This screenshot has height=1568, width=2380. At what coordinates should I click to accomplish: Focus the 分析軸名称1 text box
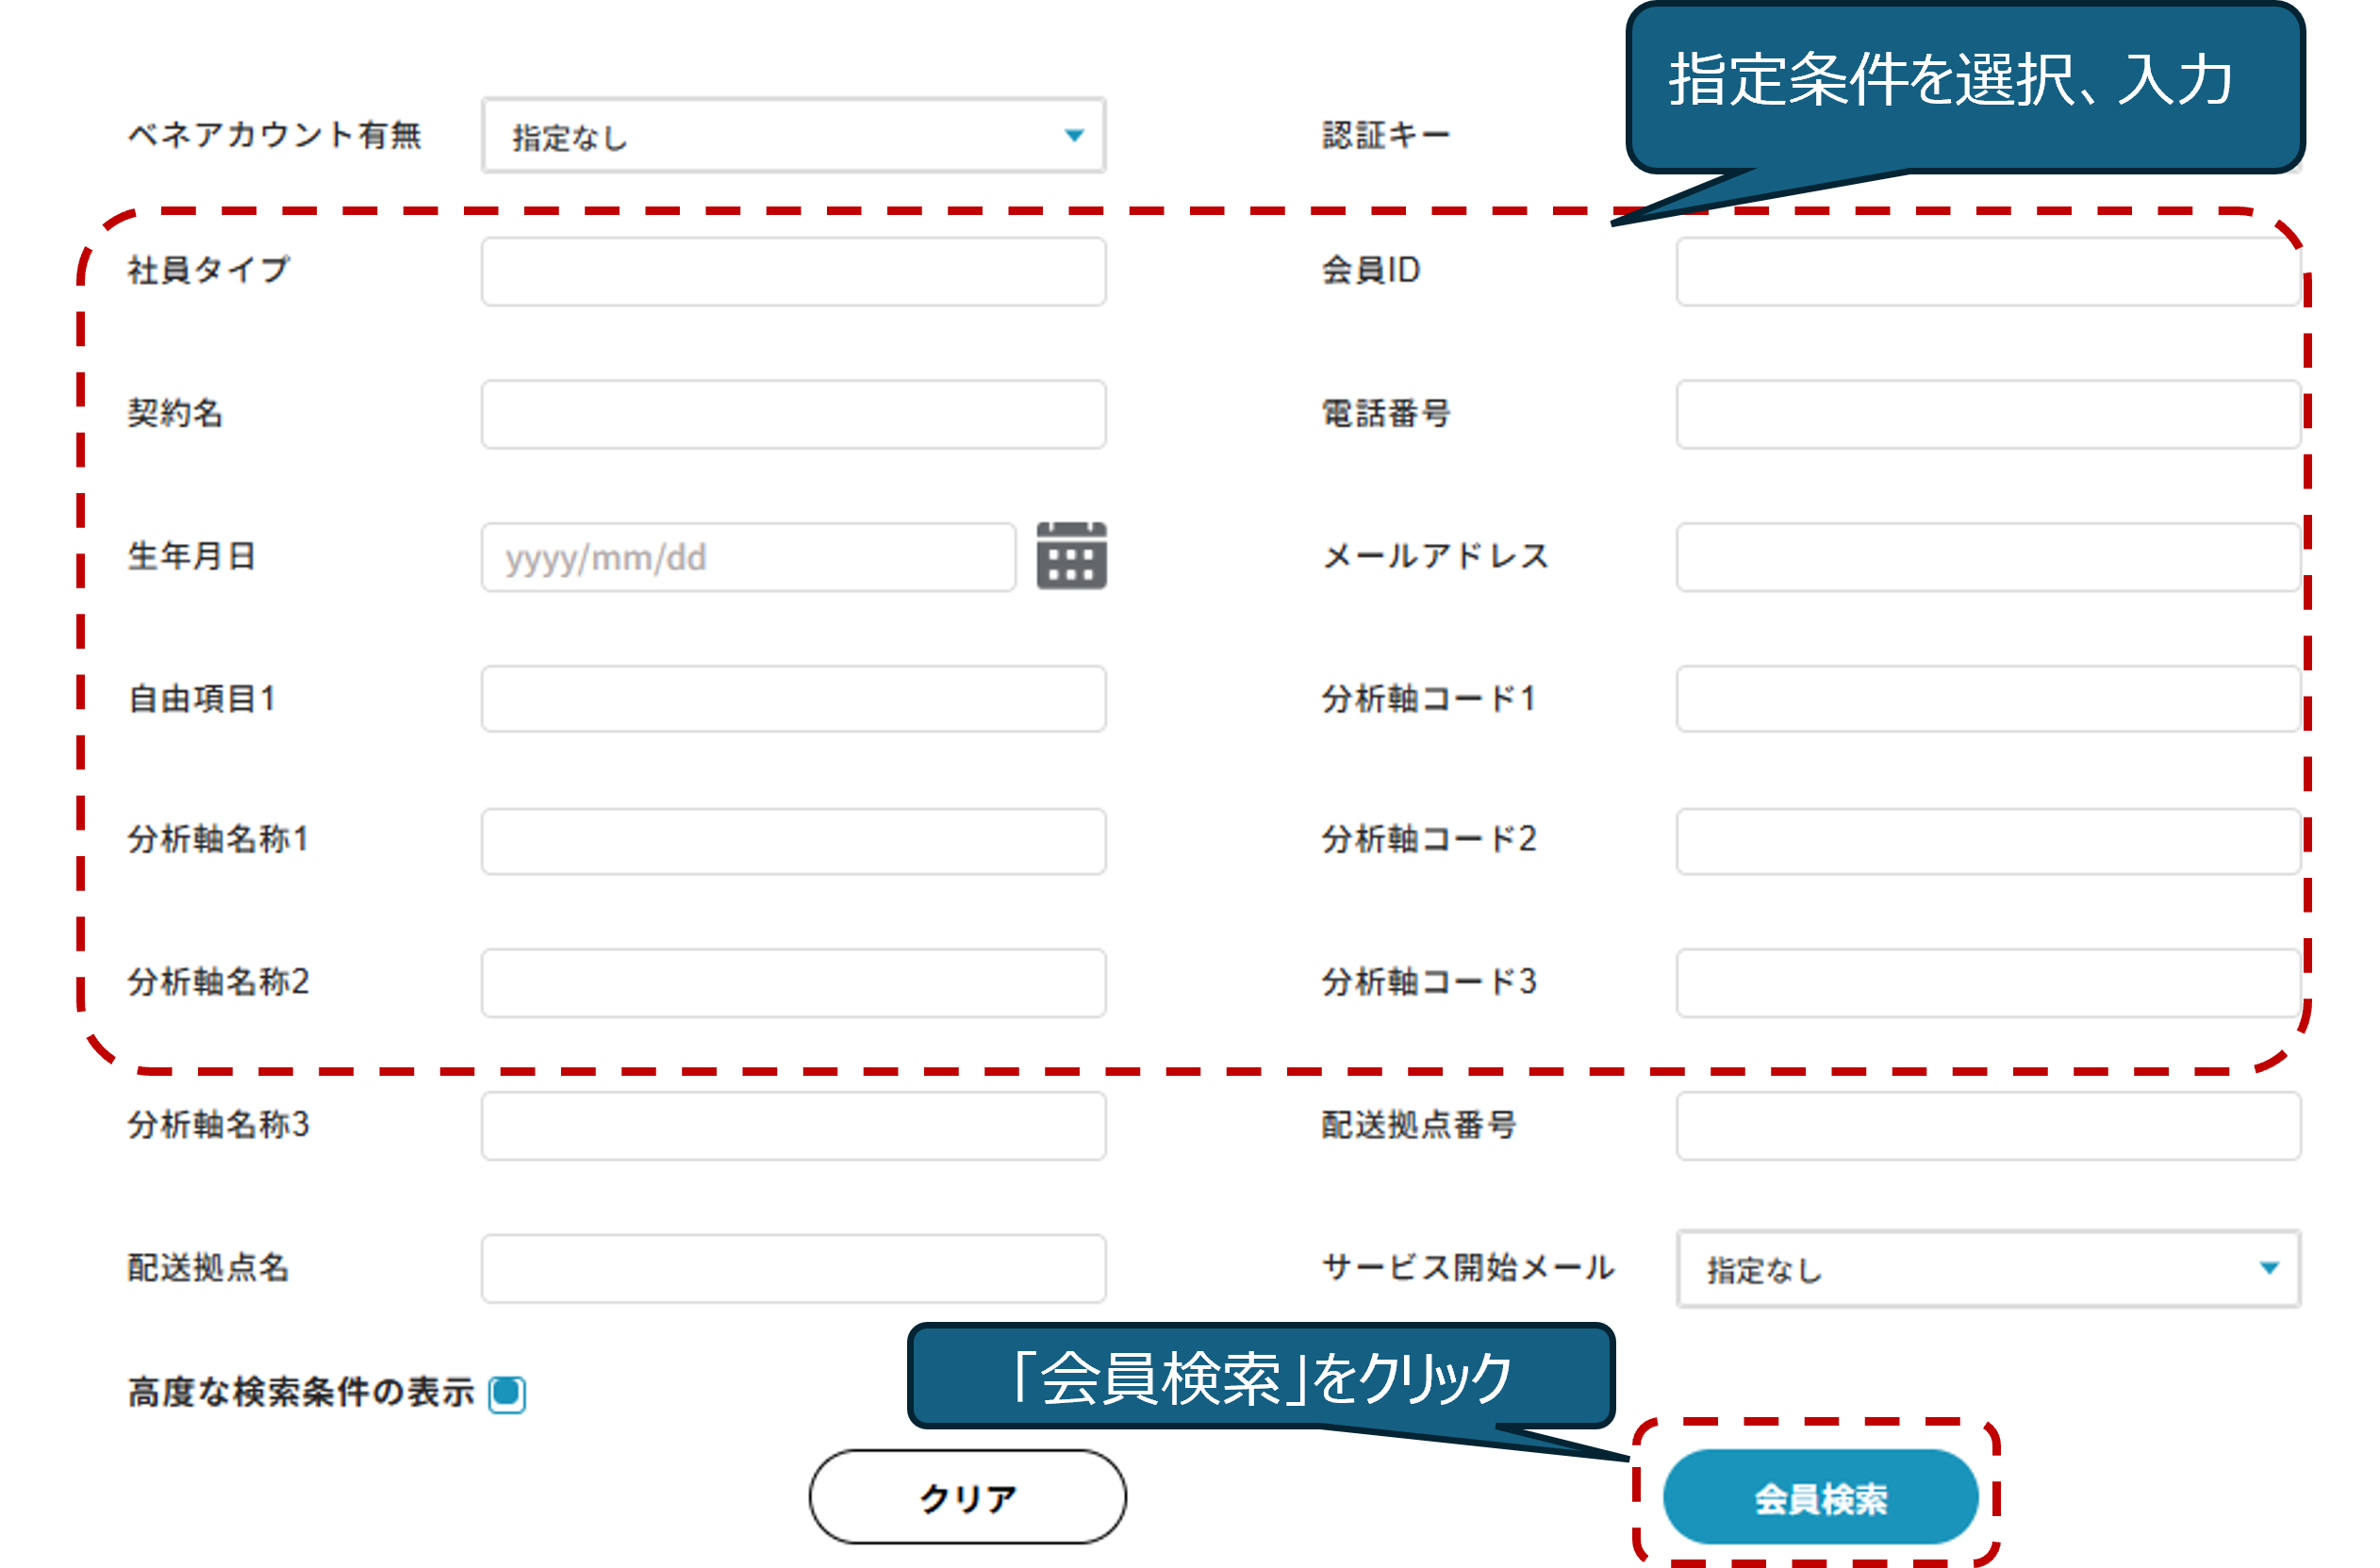[x=793, y=841]
